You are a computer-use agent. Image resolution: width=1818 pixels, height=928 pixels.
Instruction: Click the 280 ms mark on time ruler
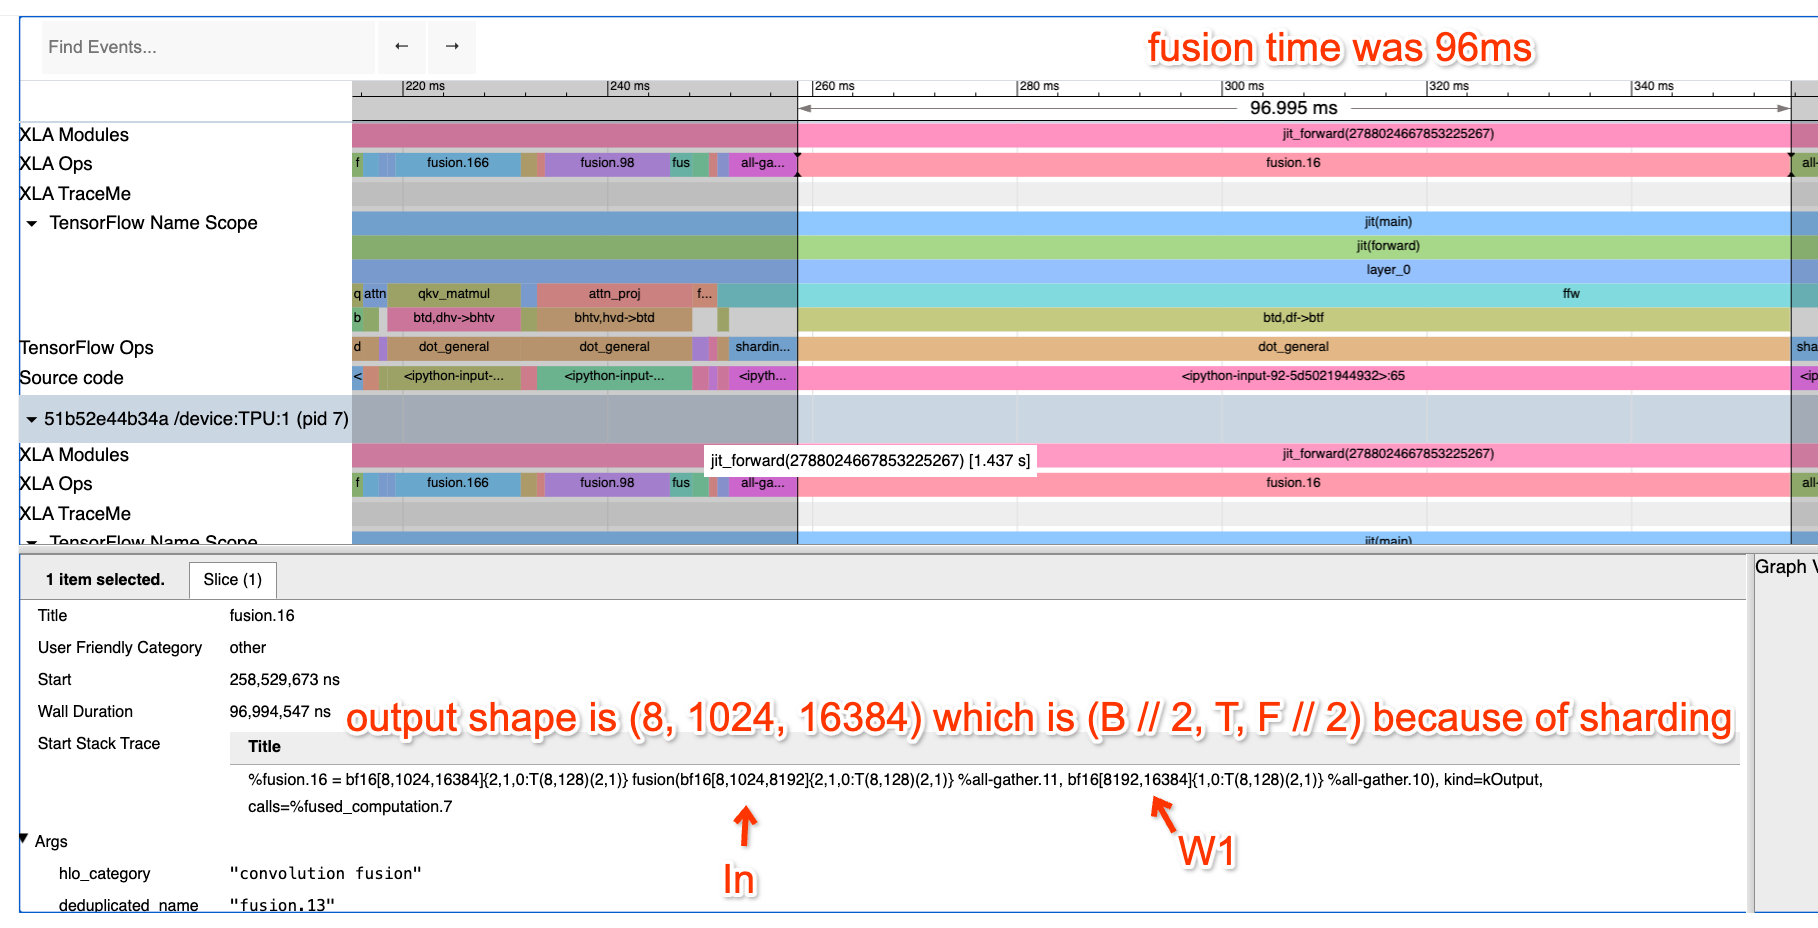pyautogui.click(x=1018, y=87)
